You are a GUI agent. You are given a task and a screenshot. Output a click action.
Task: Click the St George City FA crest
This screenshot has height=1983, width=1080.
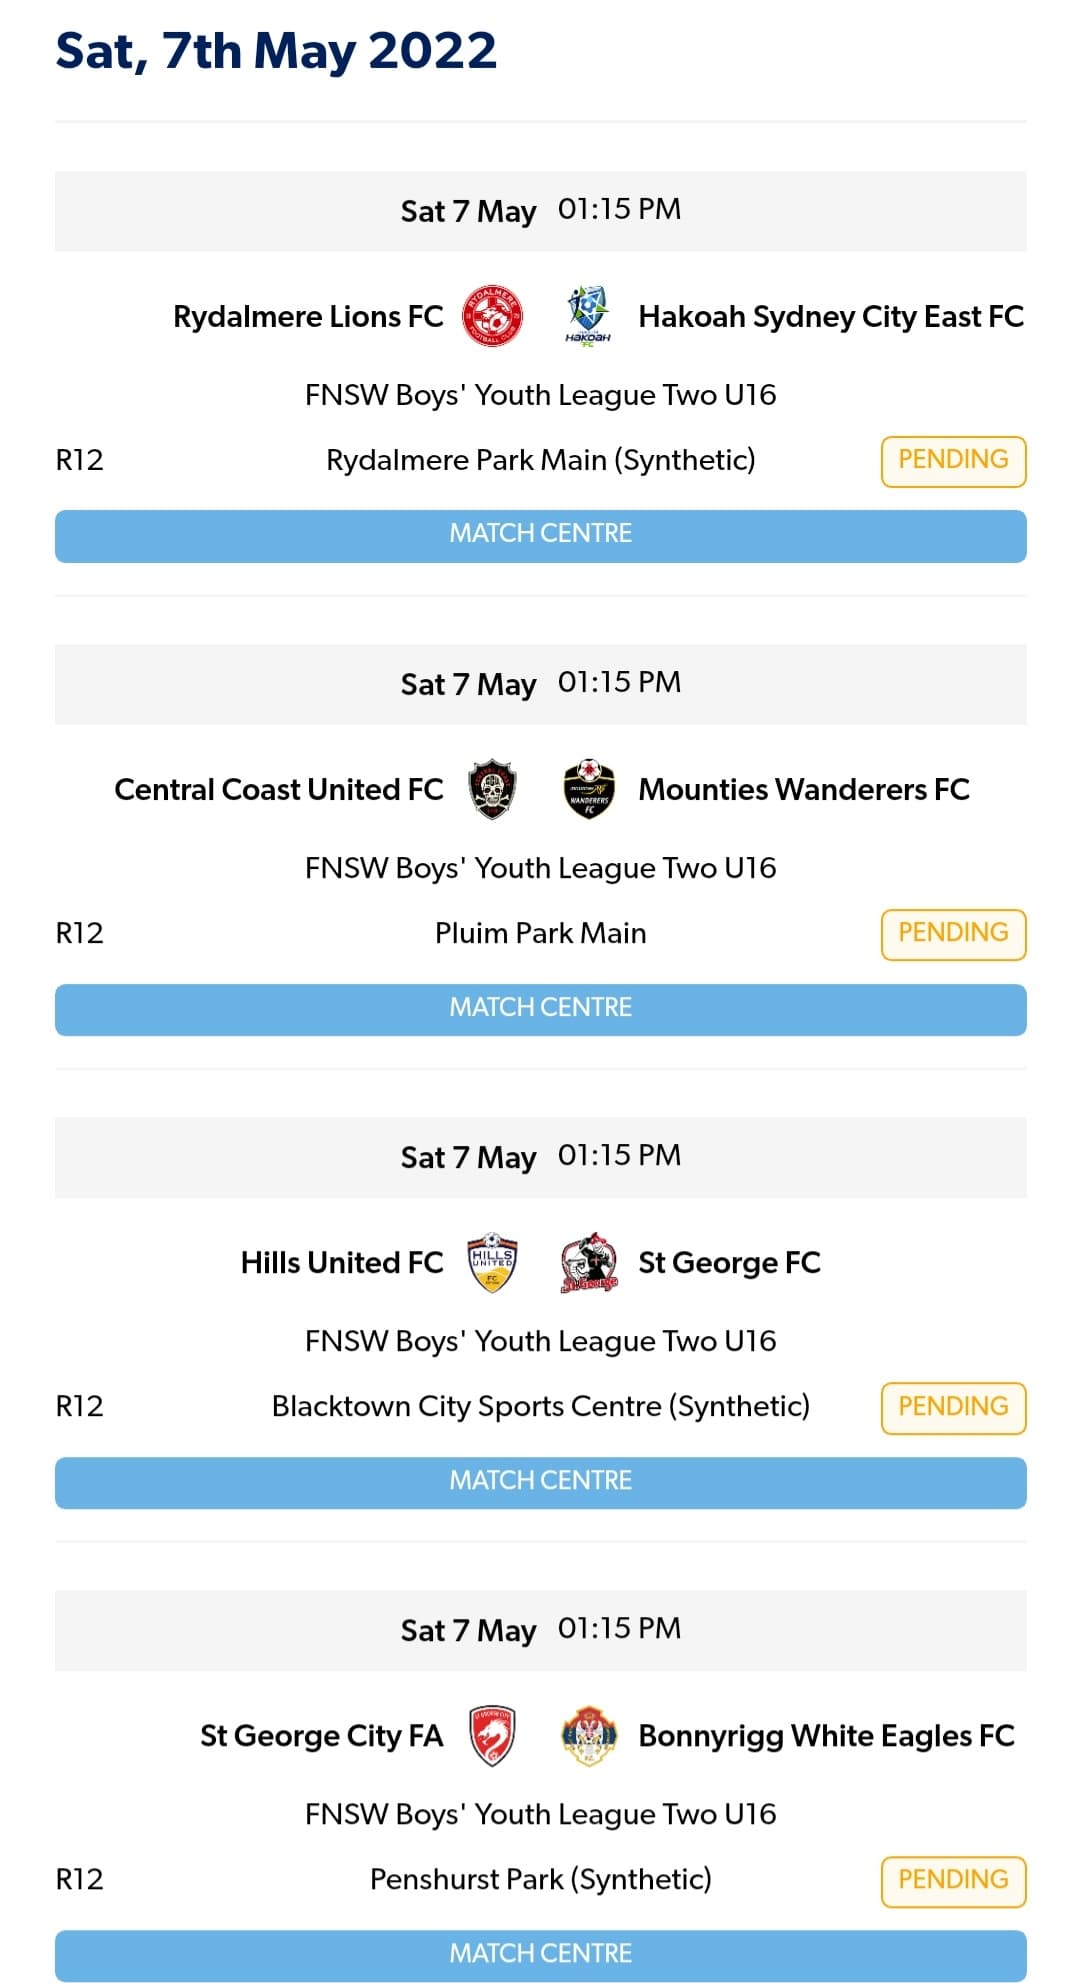coord(492,1736)
